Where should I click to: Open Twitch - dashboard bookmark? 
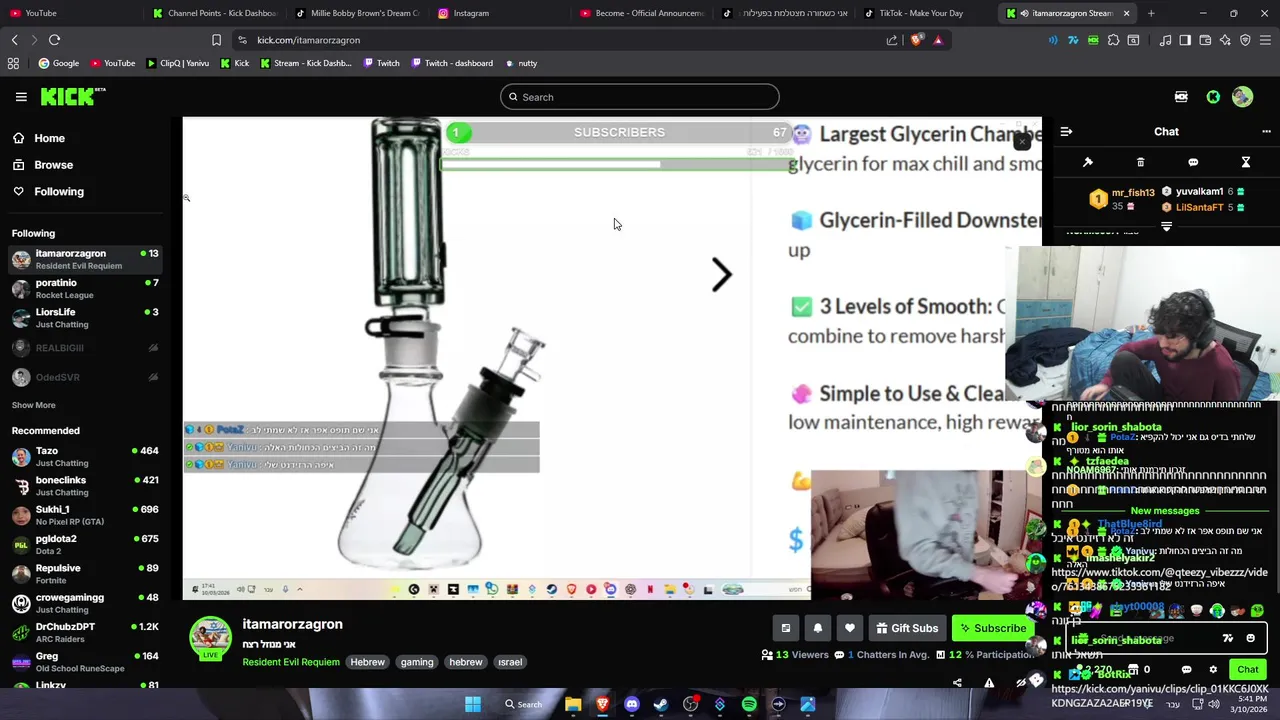452,63
